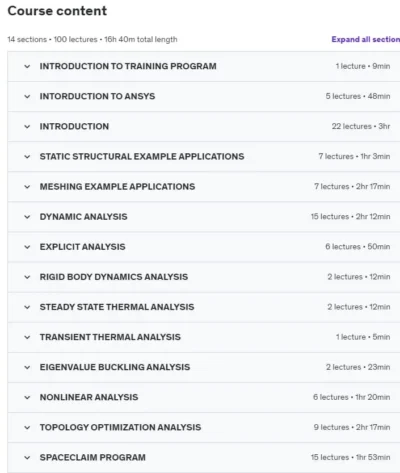Expand MESHING EXAMPLE APPLICATIONS chevron
The height and width of the screenshot is (473, 400).
click(27, 187)
